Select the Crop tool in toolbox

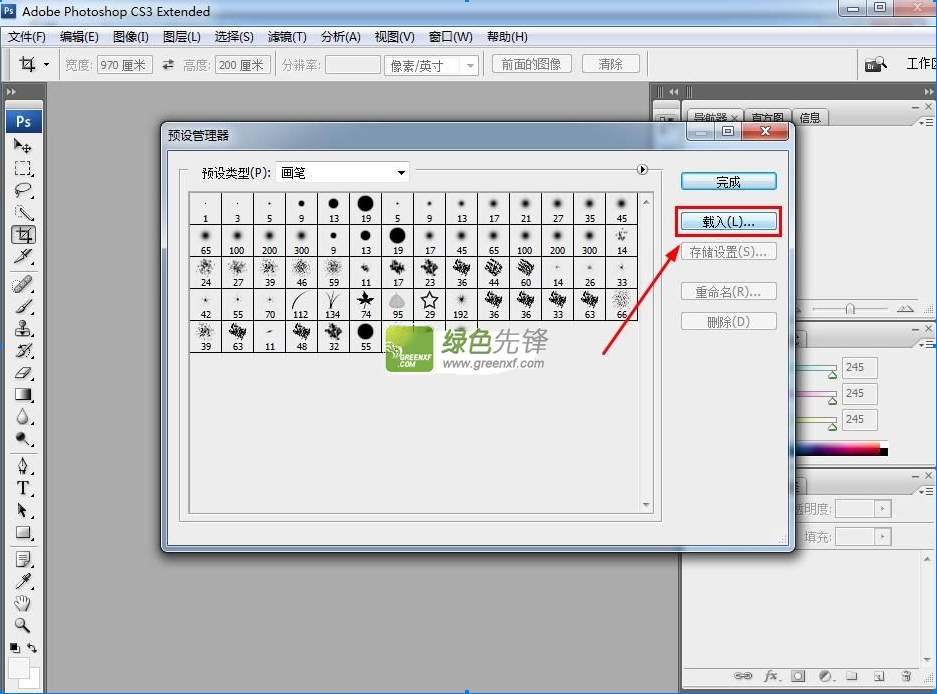(23, 234)
